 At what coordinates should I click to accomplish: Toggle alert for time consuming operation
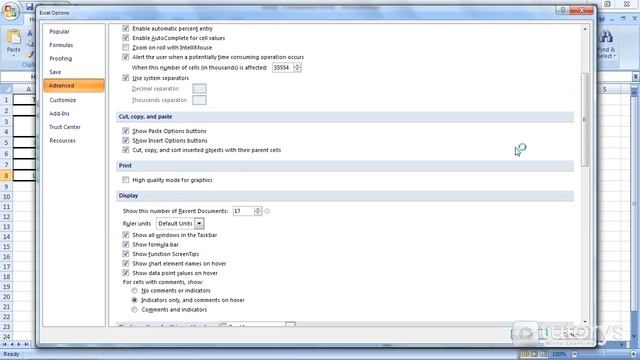click(126, 57)
